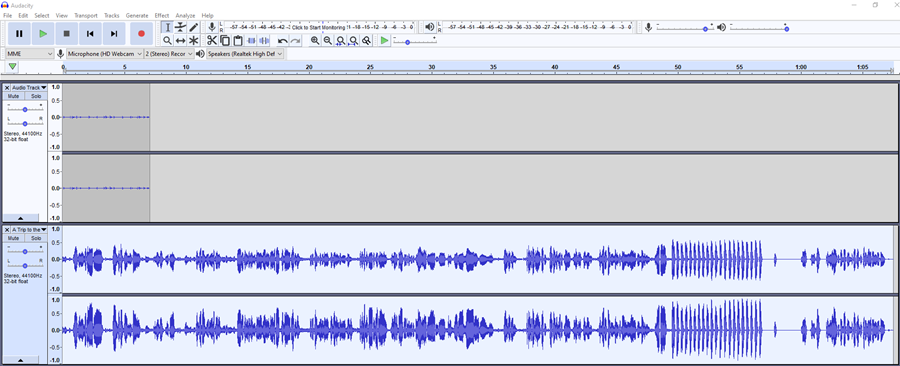Open the playback meter speaker menu

[429, 27]
